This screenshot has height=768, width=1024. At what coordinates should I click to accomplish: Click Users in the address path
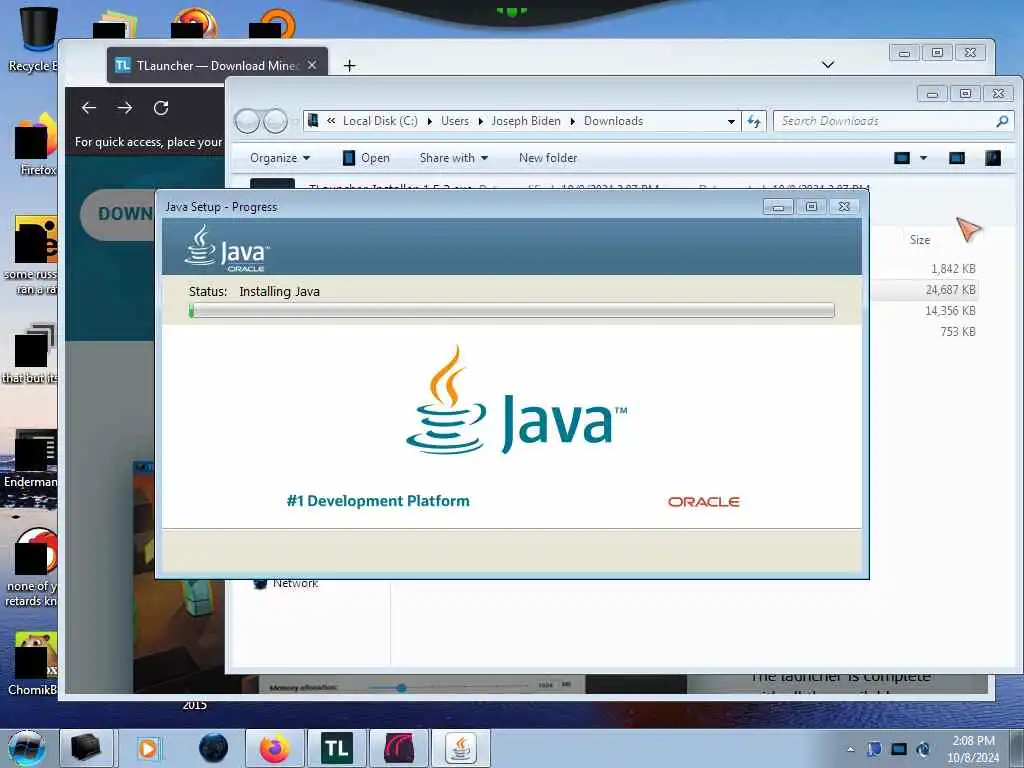[455, 121]
